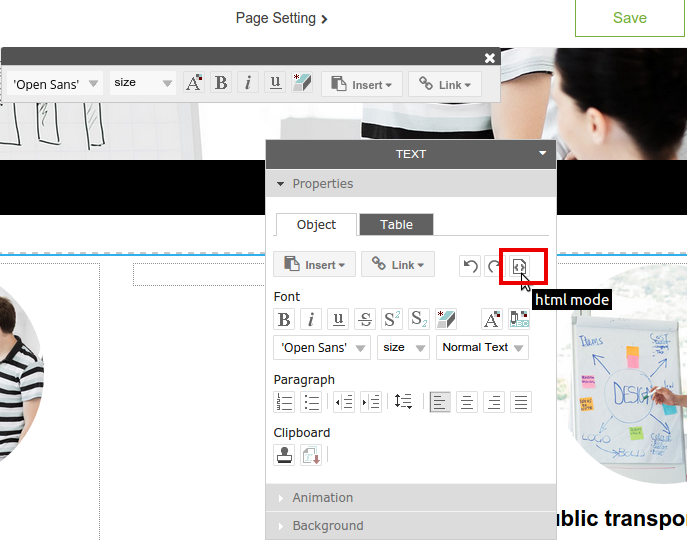
Task: Click the paste as text icon
Action: (311, 455)
